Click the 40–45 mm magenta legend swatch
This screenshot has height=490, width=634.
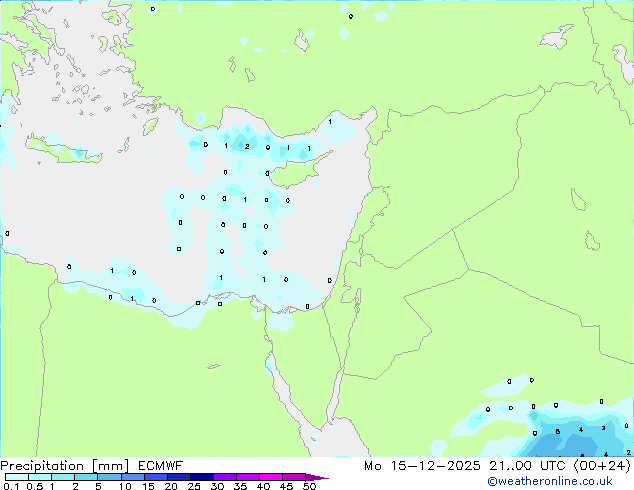point(271,477)
